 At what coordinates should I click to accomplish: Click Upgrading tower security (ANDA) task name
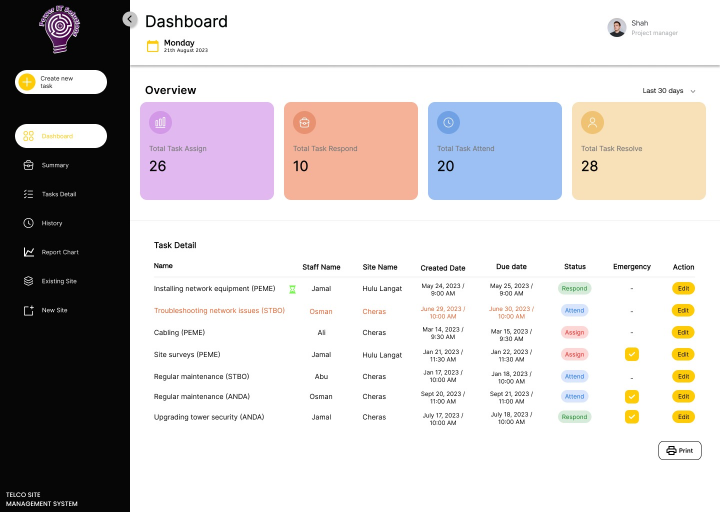click(x=209, y=417)
